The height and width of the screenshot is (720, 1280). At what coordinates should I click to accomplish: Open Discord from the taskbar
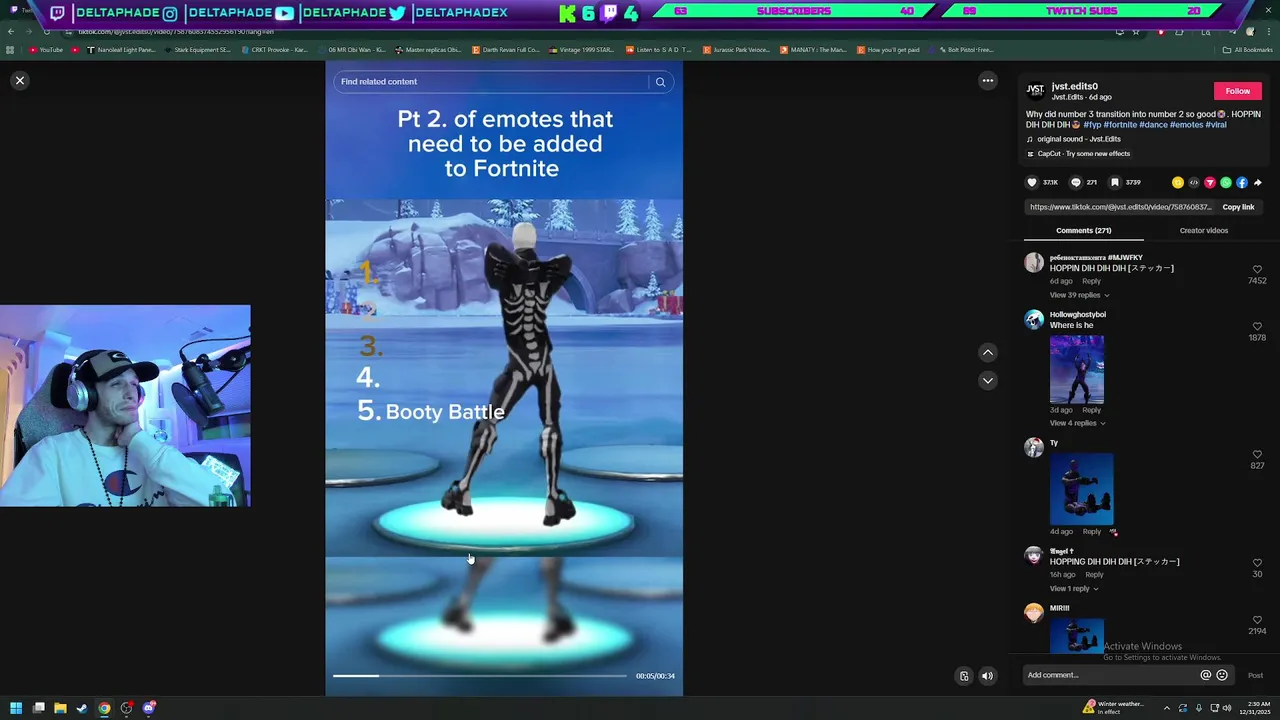pos(149,708)
